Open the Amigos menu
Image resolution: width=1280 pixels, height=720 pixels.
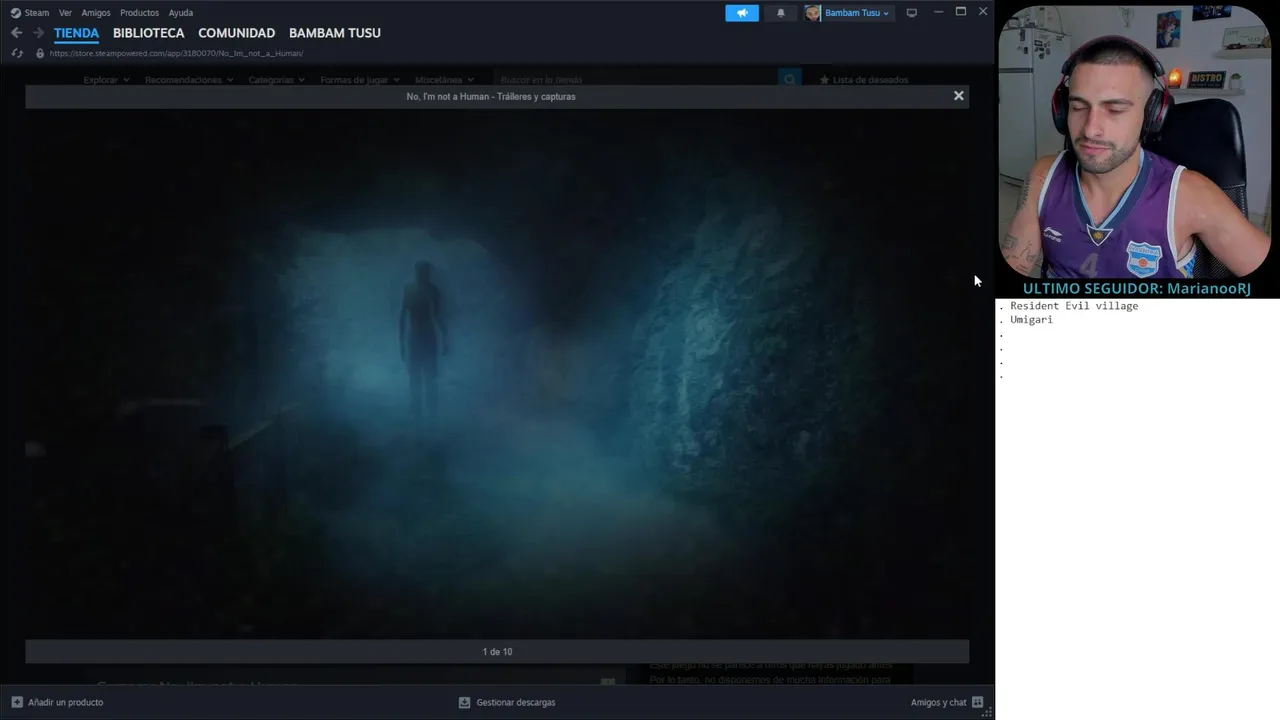(x=96, y=13)
